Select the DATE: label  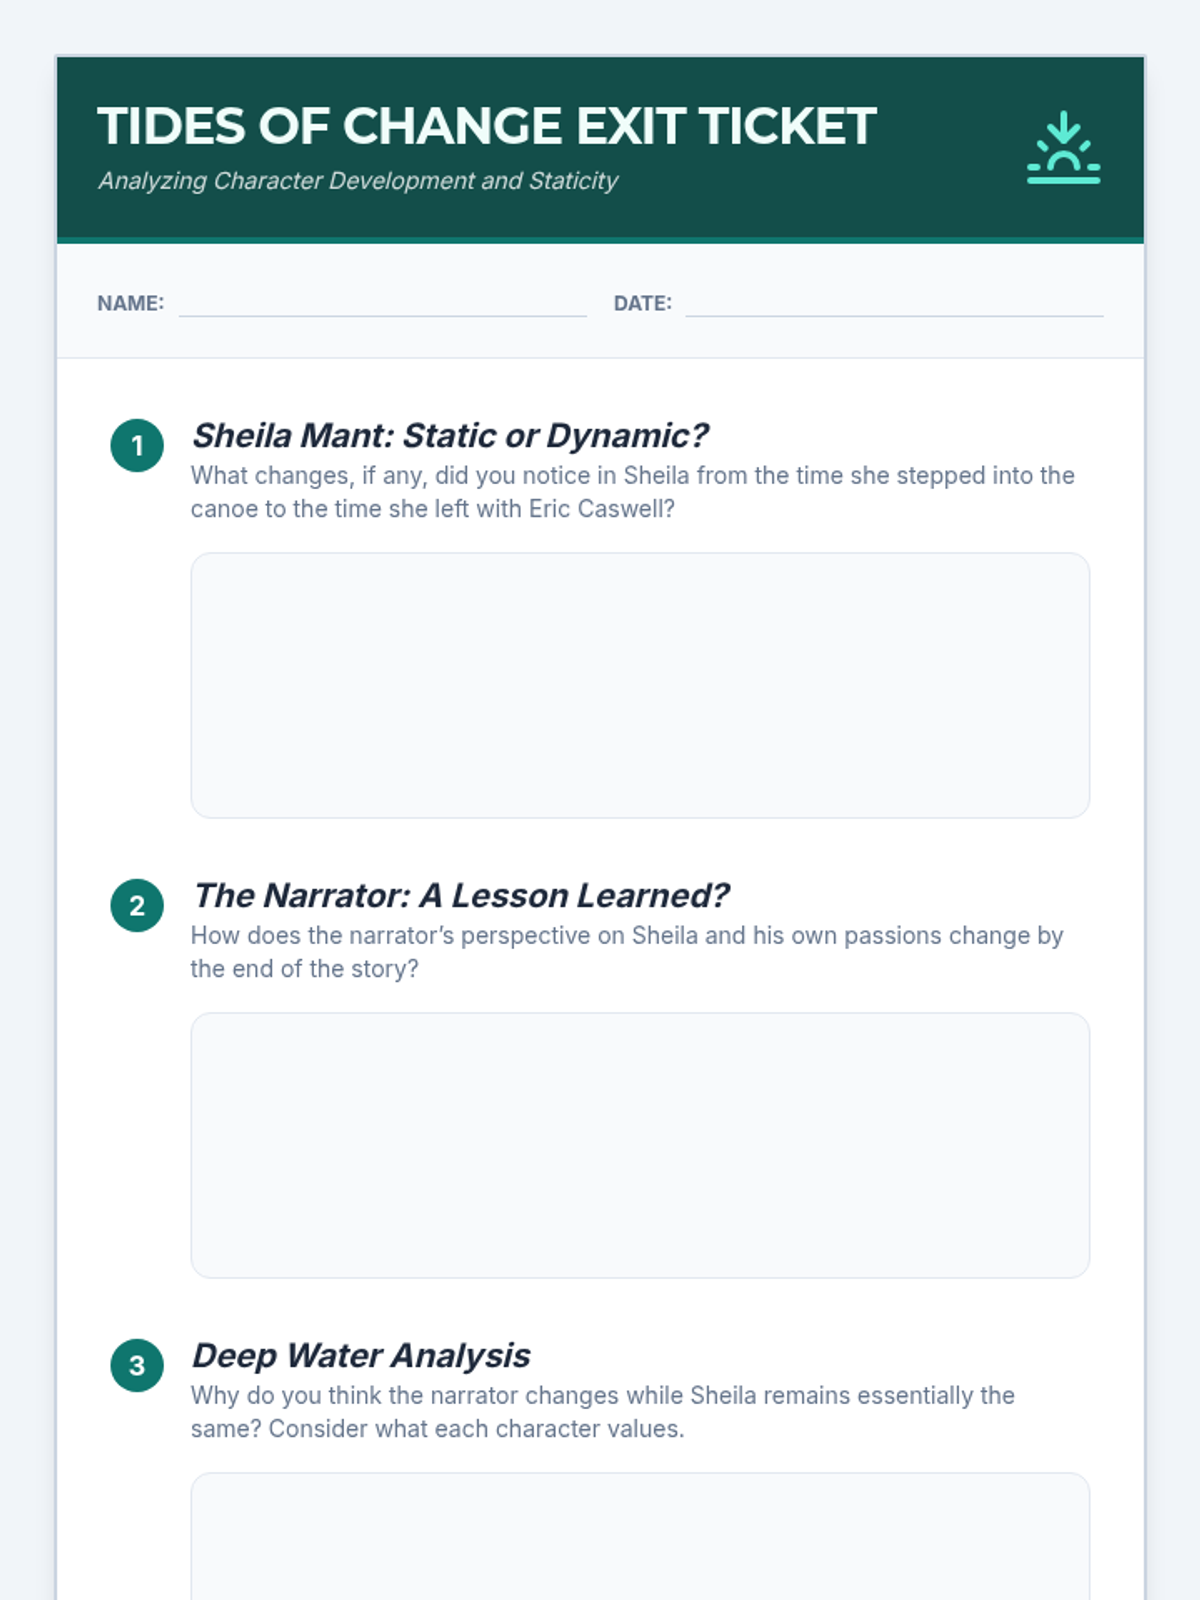642,304
